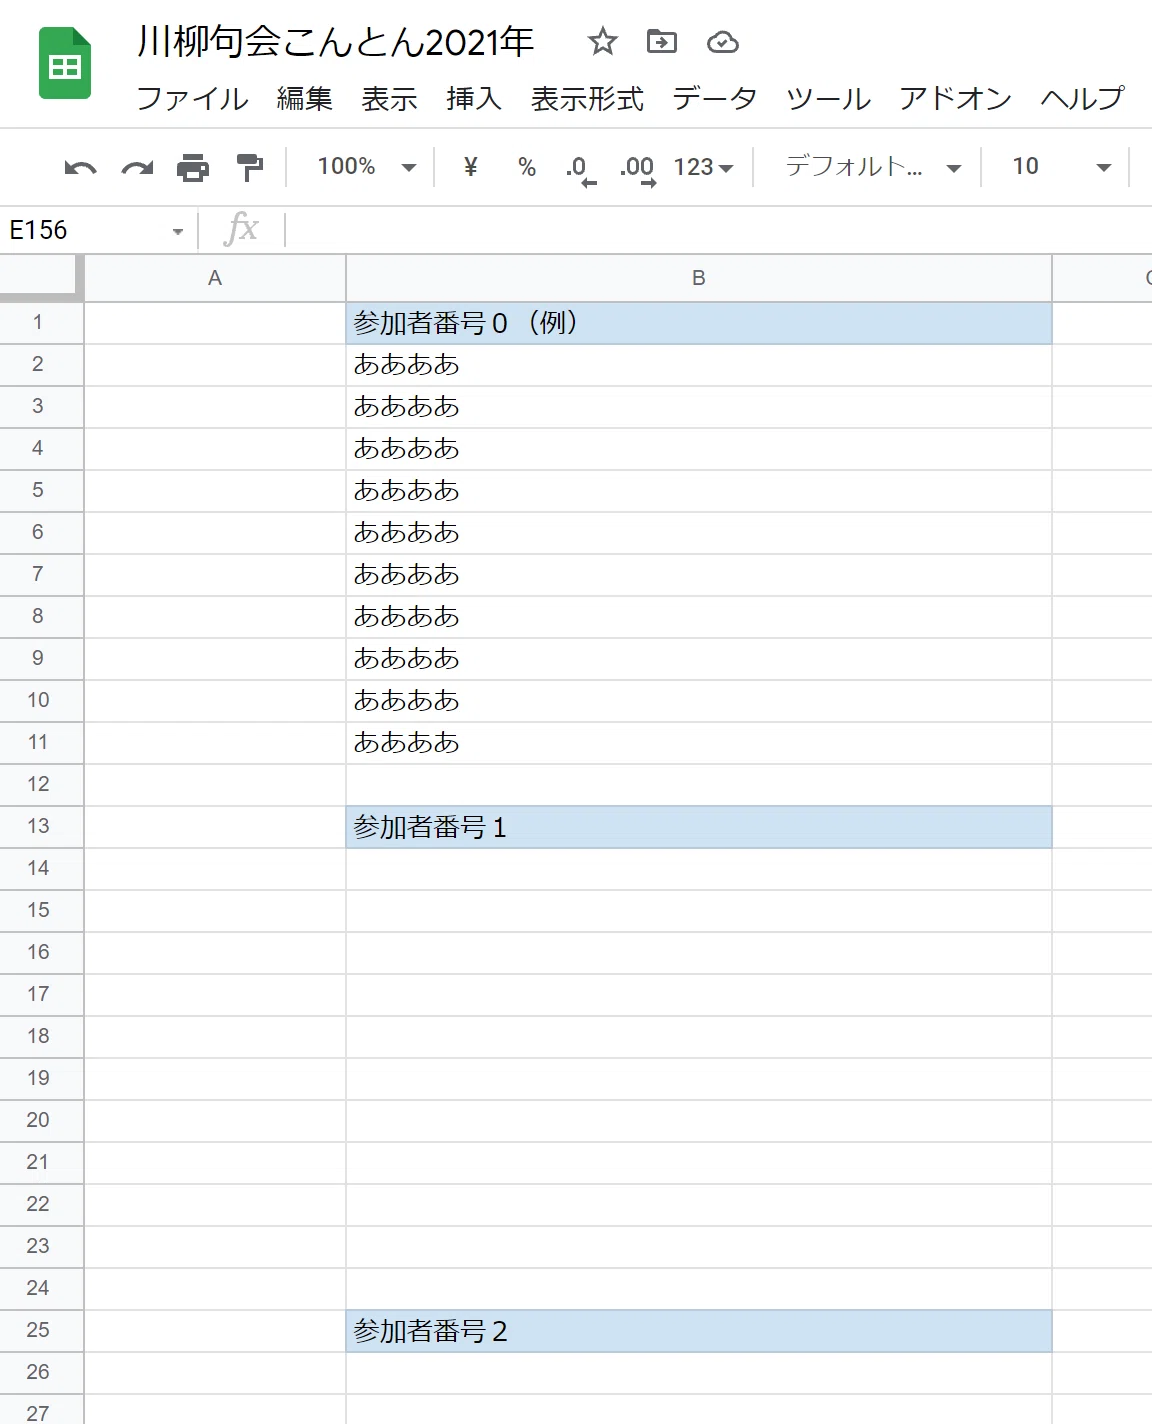Redo the last undone action
Image resolution: width=1152 pixels, height=1424 pixels.
coord(137,167)
